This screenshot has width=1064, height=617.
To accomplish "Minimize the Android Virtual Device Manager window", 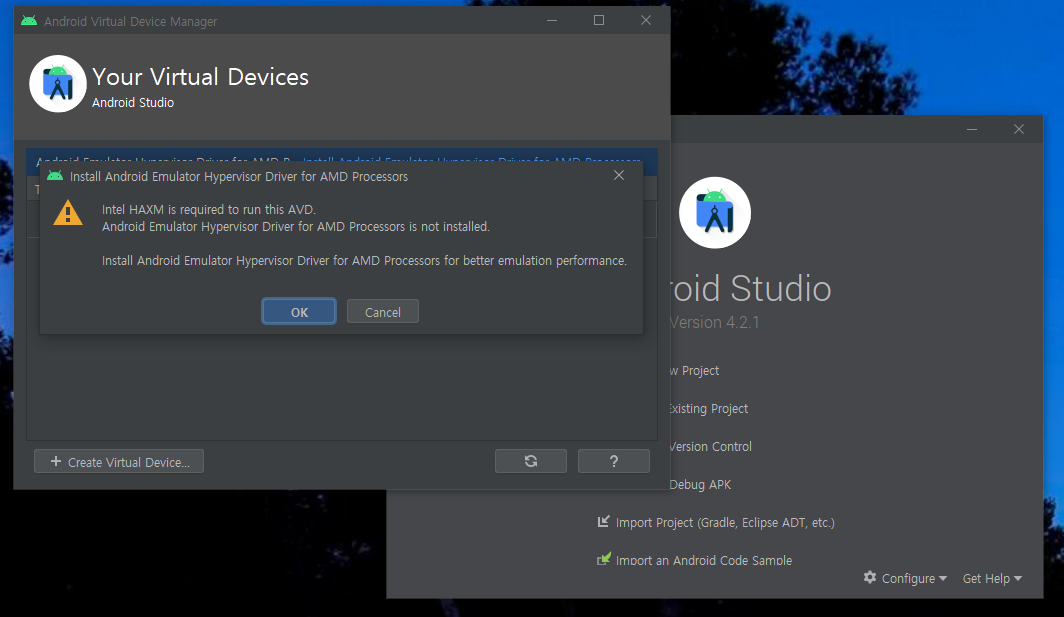I will tap(552, 20).
